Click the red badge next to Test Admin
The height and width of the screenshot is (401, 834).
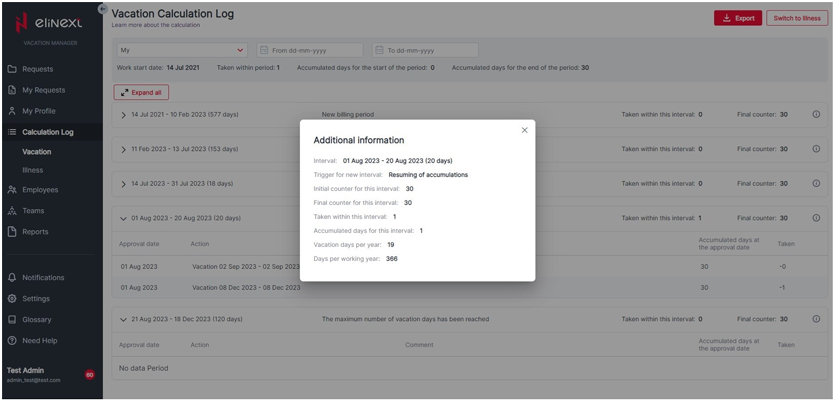coord(89,375)
